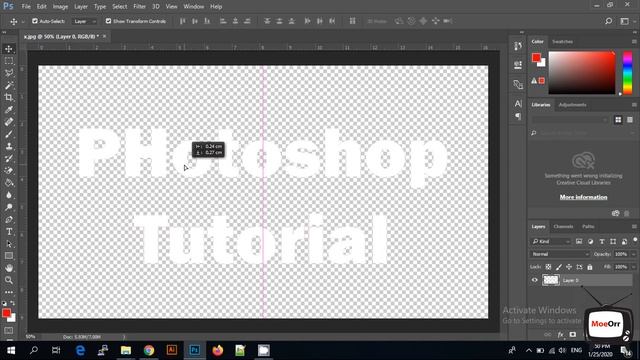The width and height of the screenshot is (640, 360).
Task: Select the Clone Stamp tool
Action: [9, 146]
